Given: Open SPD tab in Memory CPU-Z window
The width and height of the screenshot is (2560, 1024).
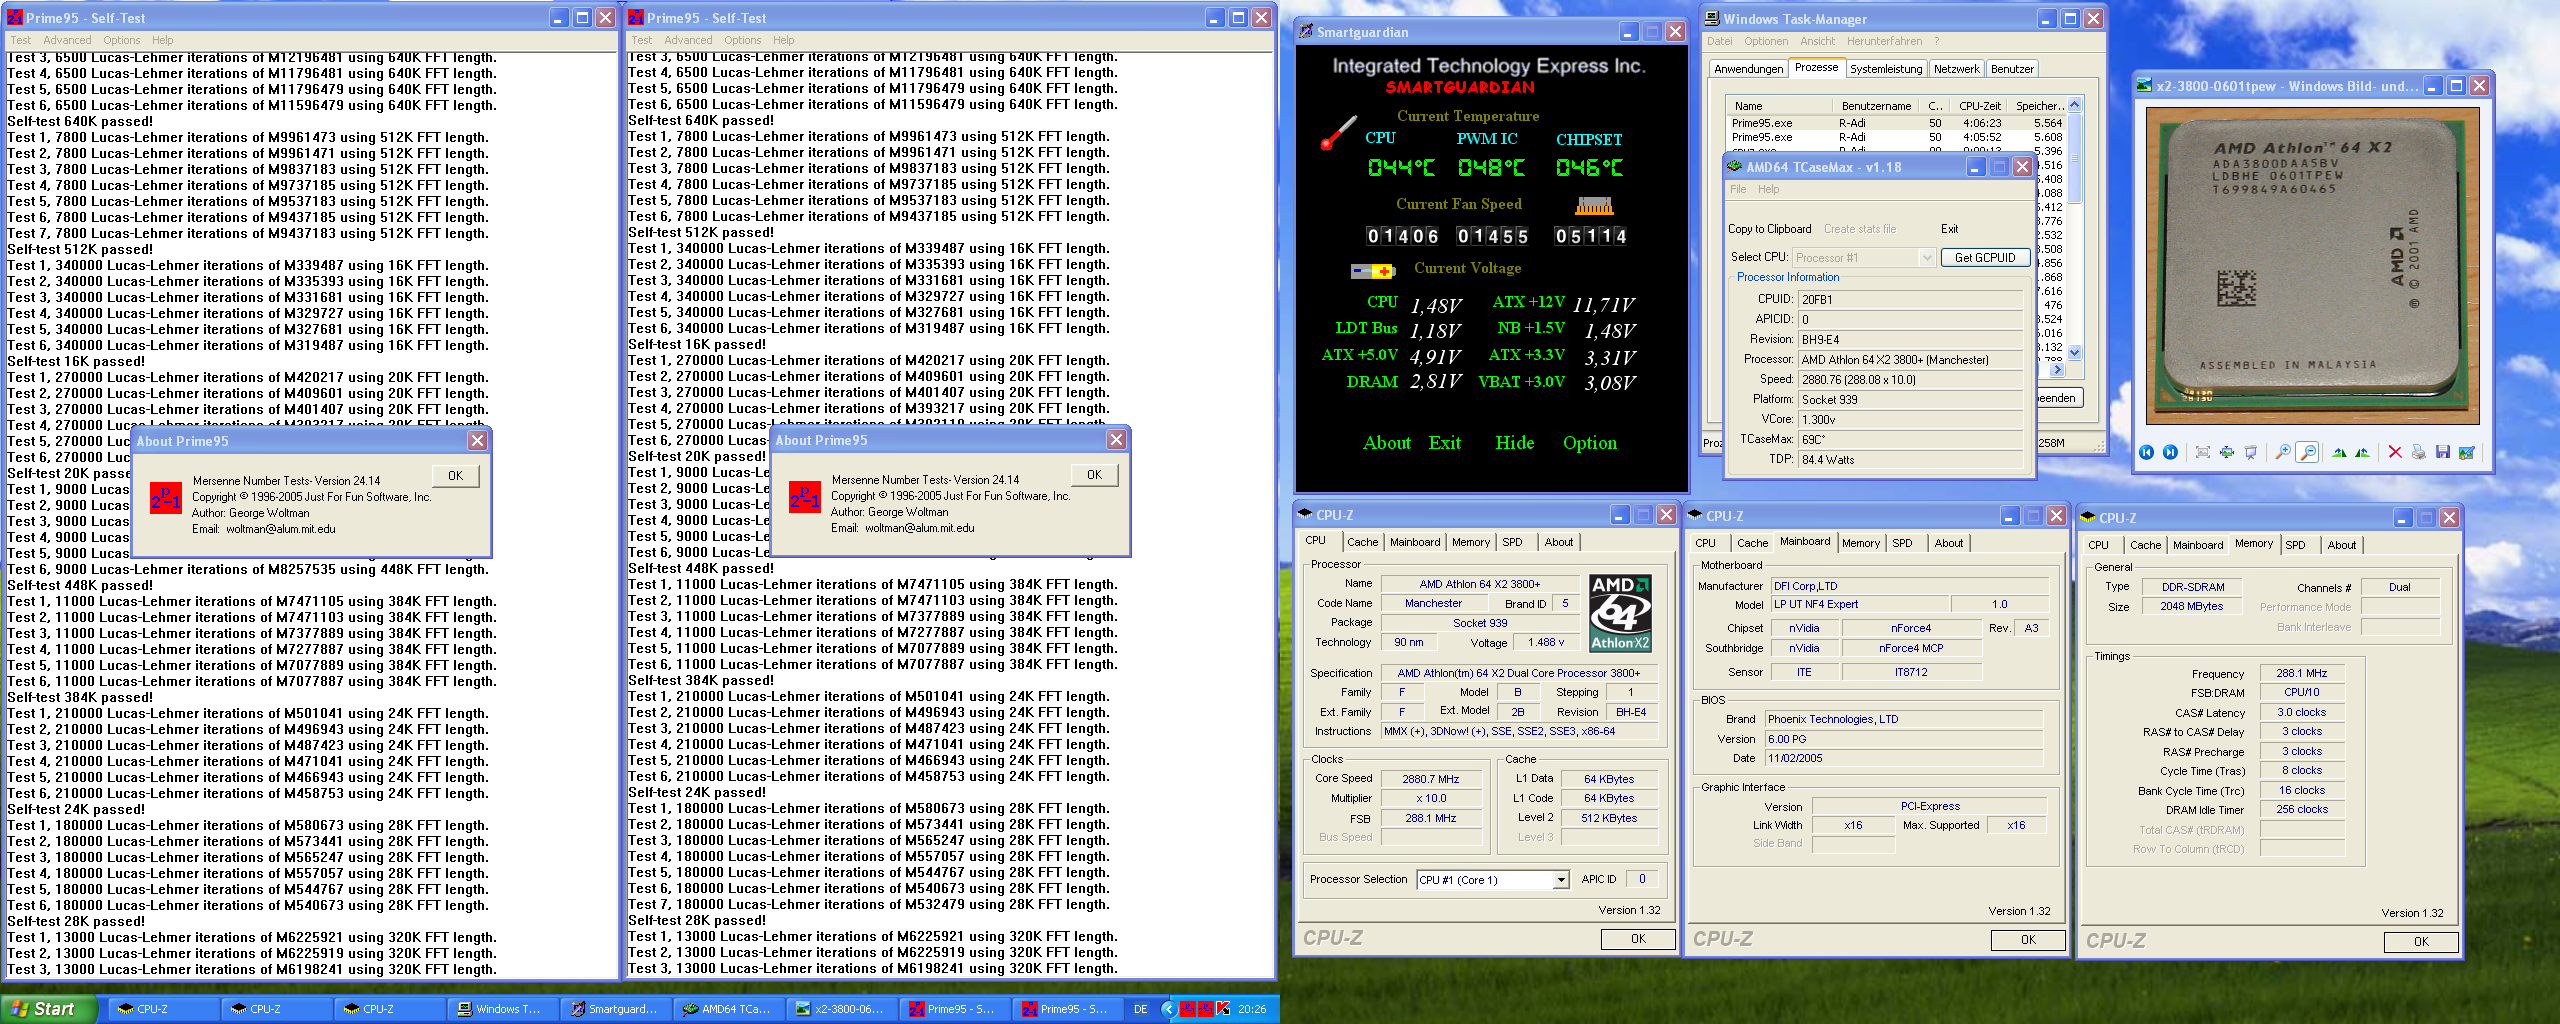Looking at the screenshot, I should point(2295,545).
